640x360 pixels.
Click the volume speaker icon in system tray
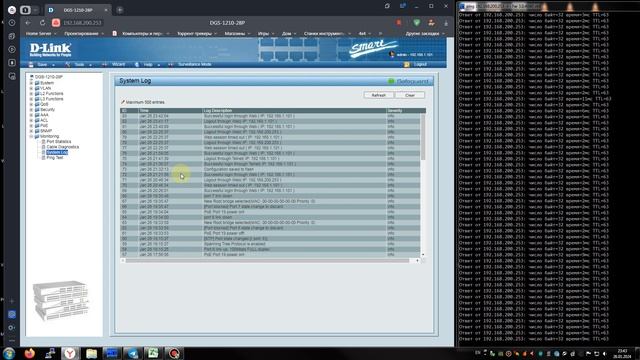[604, 353]
